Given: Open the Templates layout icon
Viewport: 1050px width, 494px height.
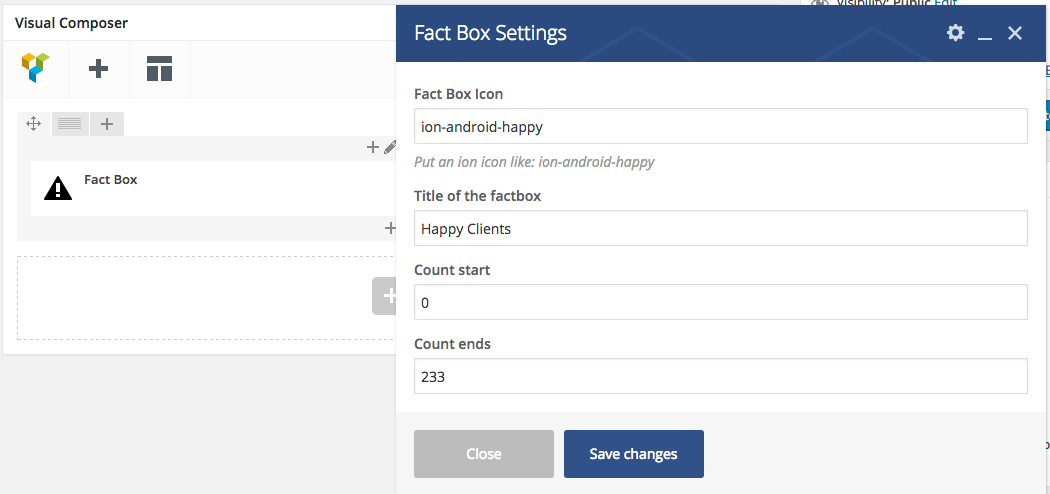Looking at the screenshot, I should (x=159, y=69).
